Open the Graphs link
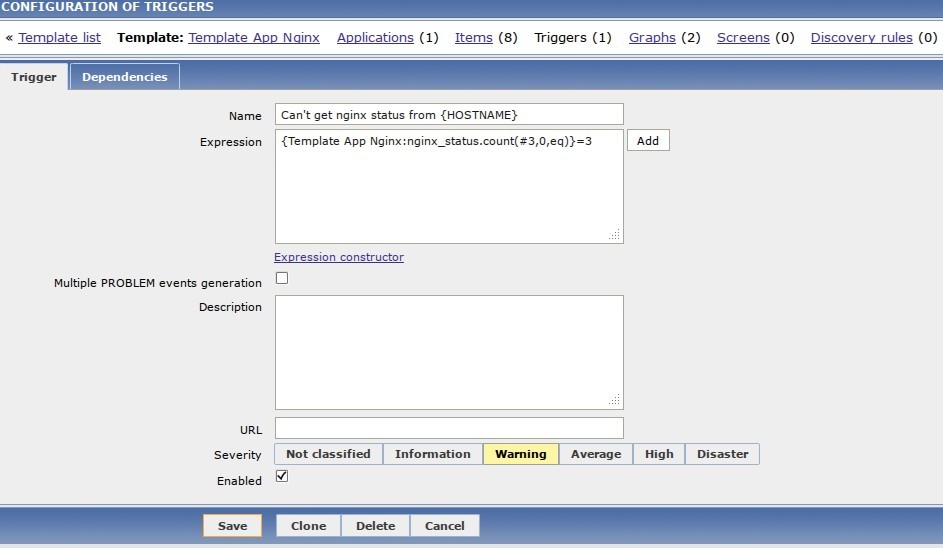The image size is (943, 548). pyautogui.click(x=653, y=37)
